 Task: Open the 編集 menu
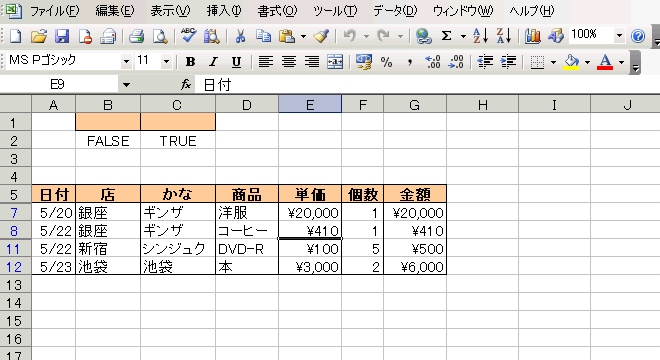tap(115, 11)
